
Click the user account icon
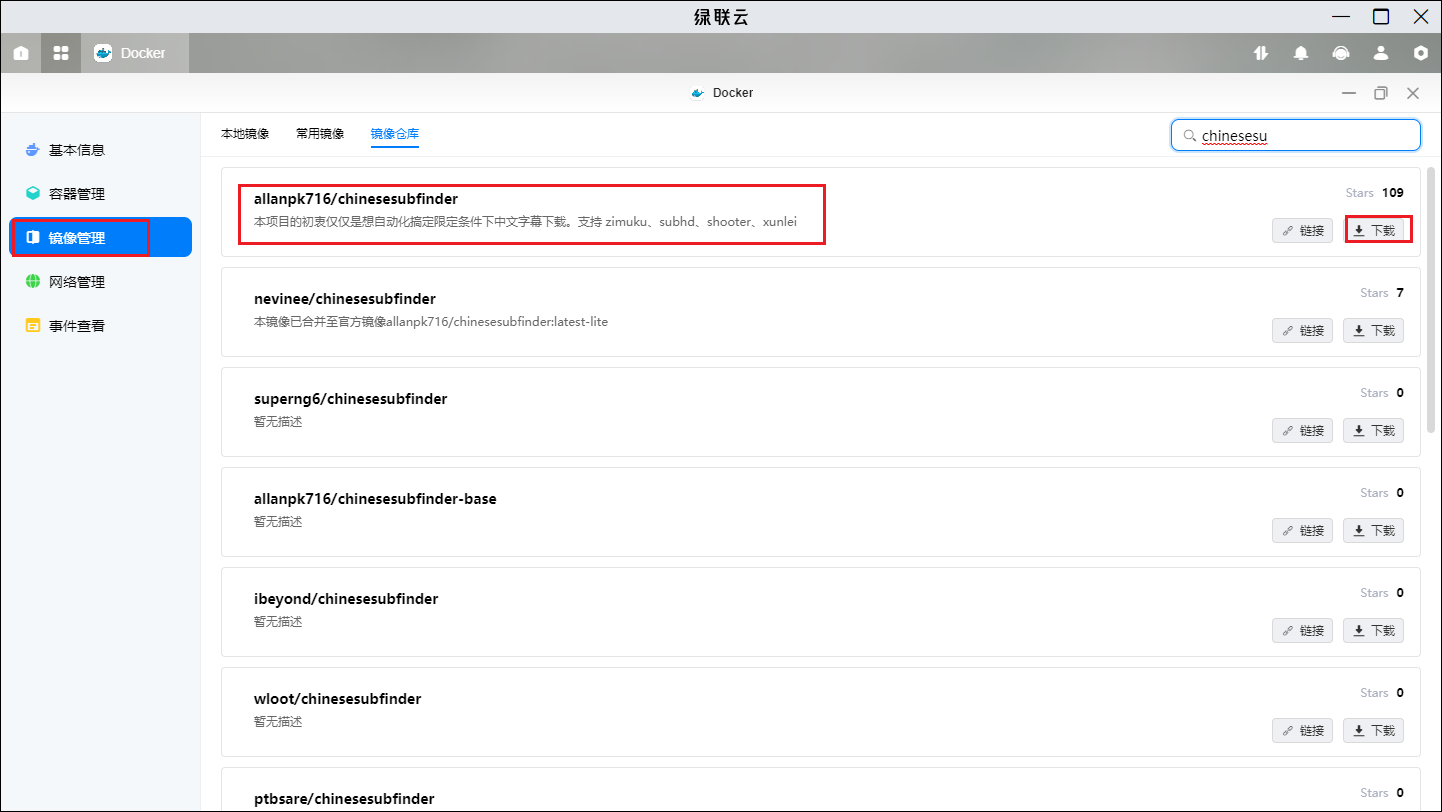point(1381,53)
